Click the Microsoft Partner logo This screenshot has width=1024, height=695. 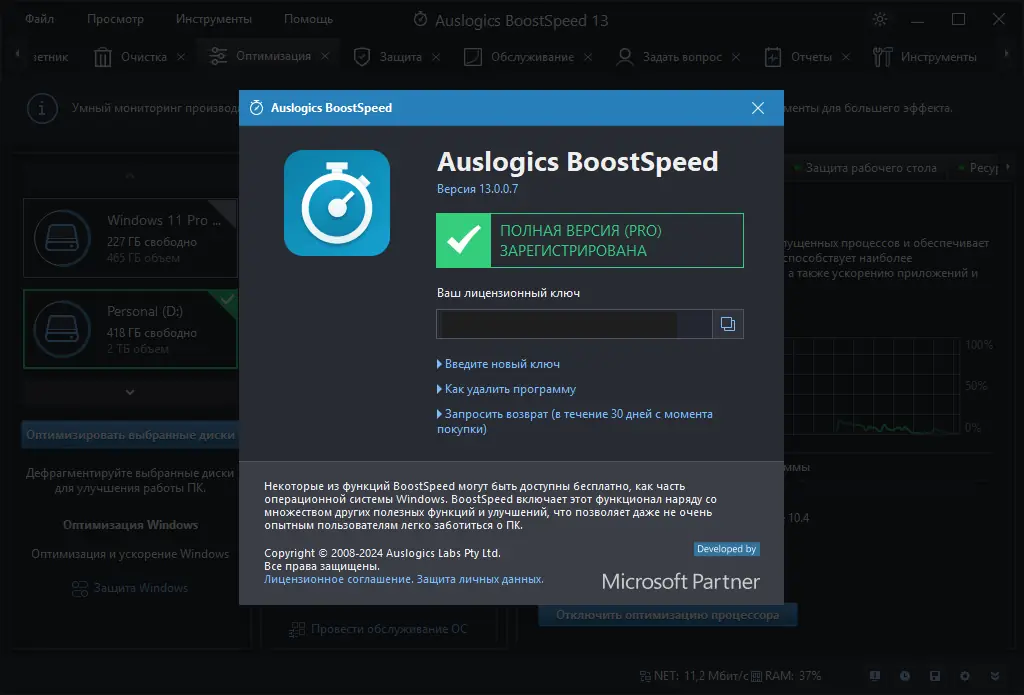(680, 581)
